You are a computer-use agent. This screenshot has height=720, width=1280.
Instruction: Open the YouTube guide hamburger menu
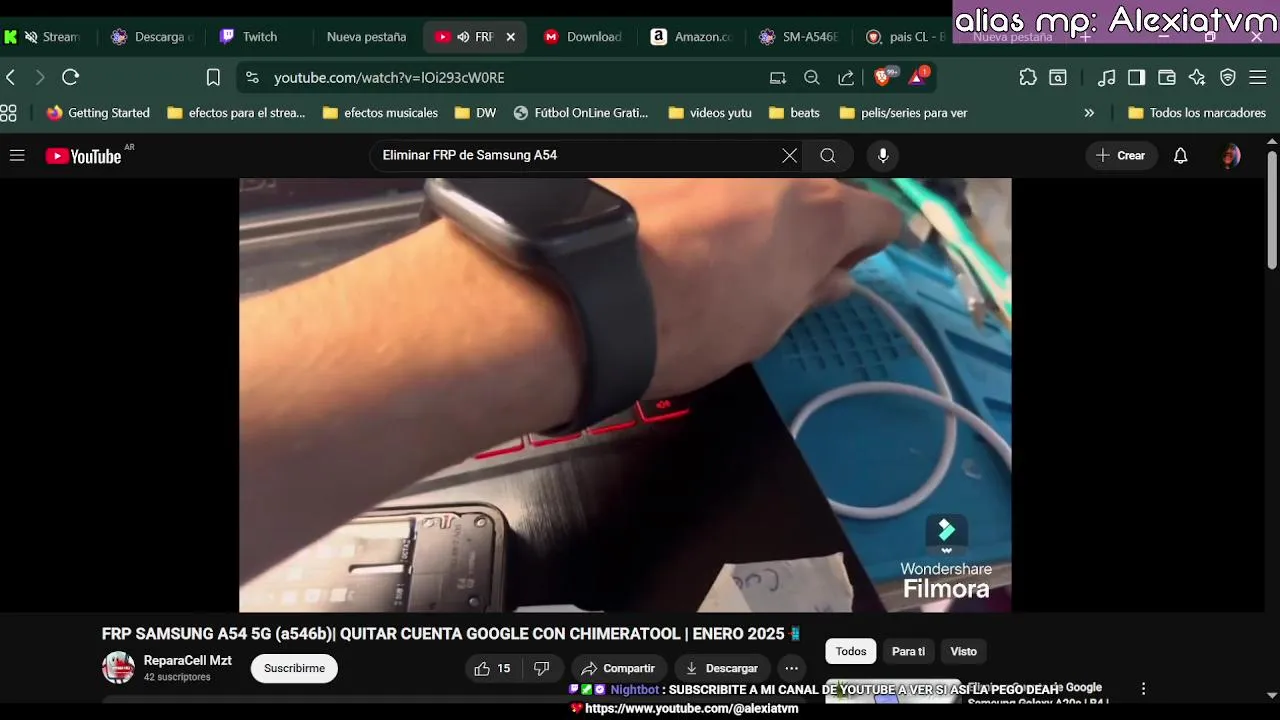click(x=17, y=155)
